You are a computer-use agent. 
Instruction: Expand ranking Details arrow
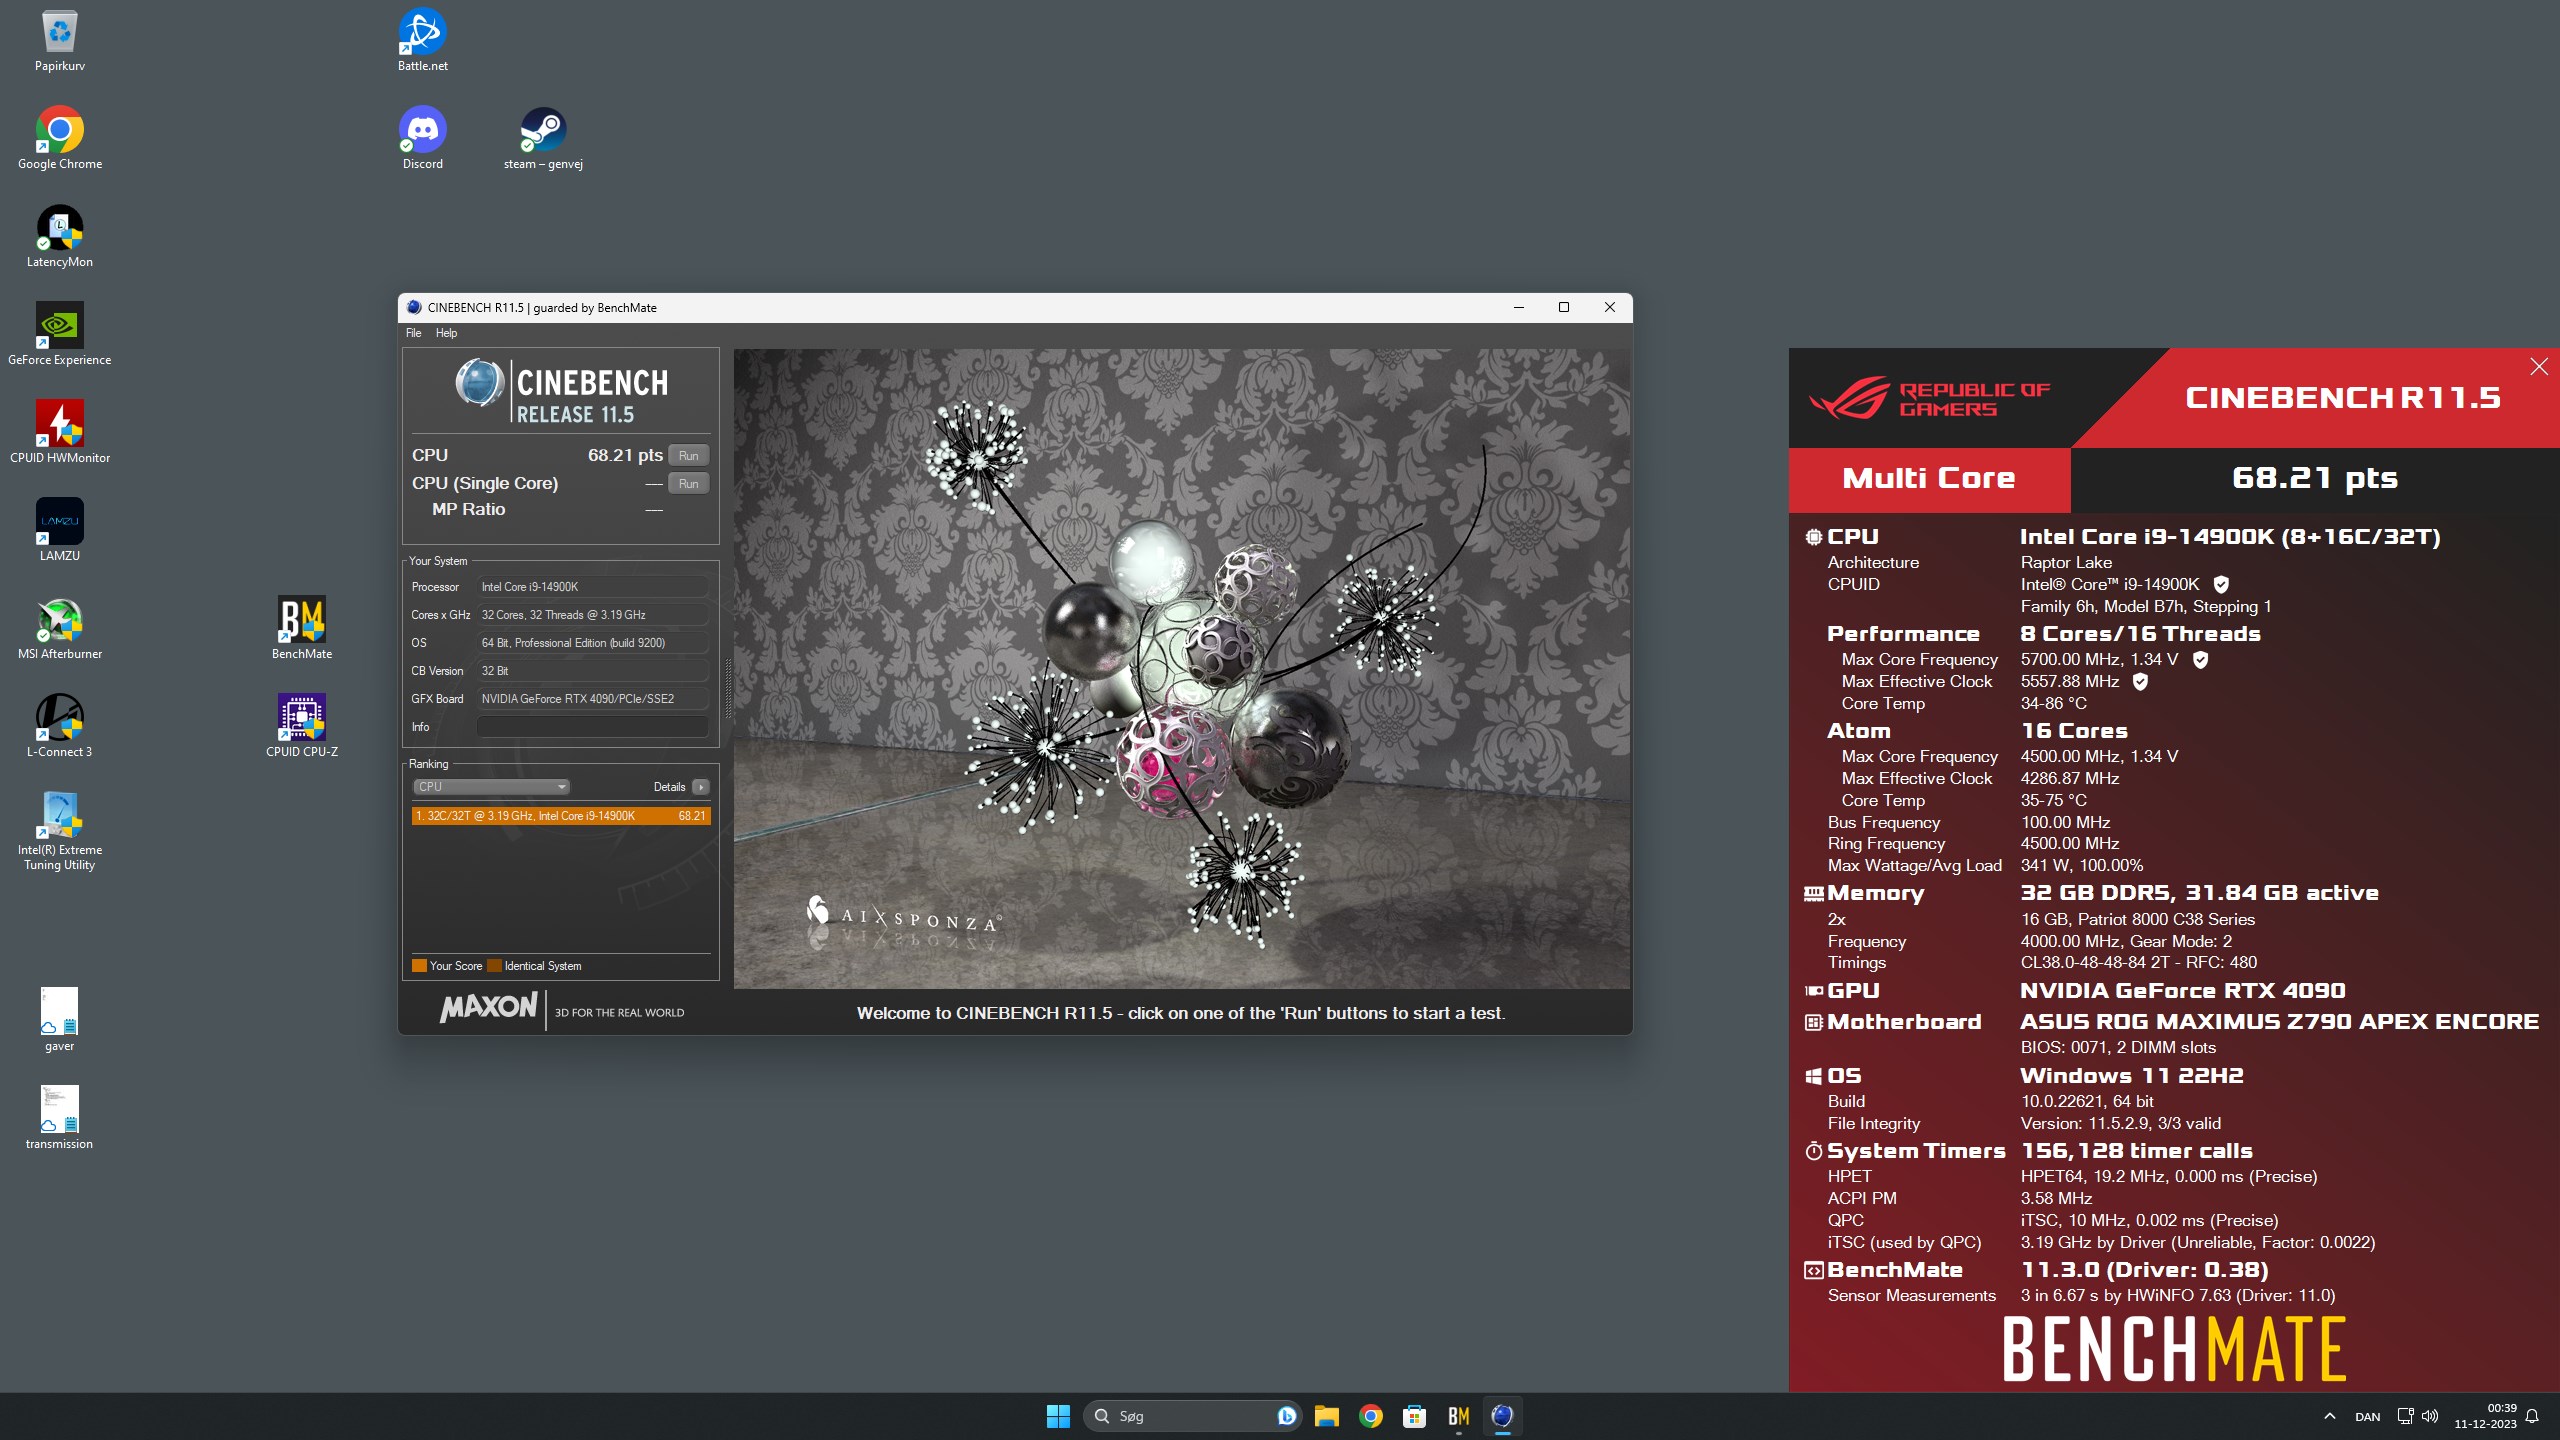pyautogui.click(x=701, y=787)
